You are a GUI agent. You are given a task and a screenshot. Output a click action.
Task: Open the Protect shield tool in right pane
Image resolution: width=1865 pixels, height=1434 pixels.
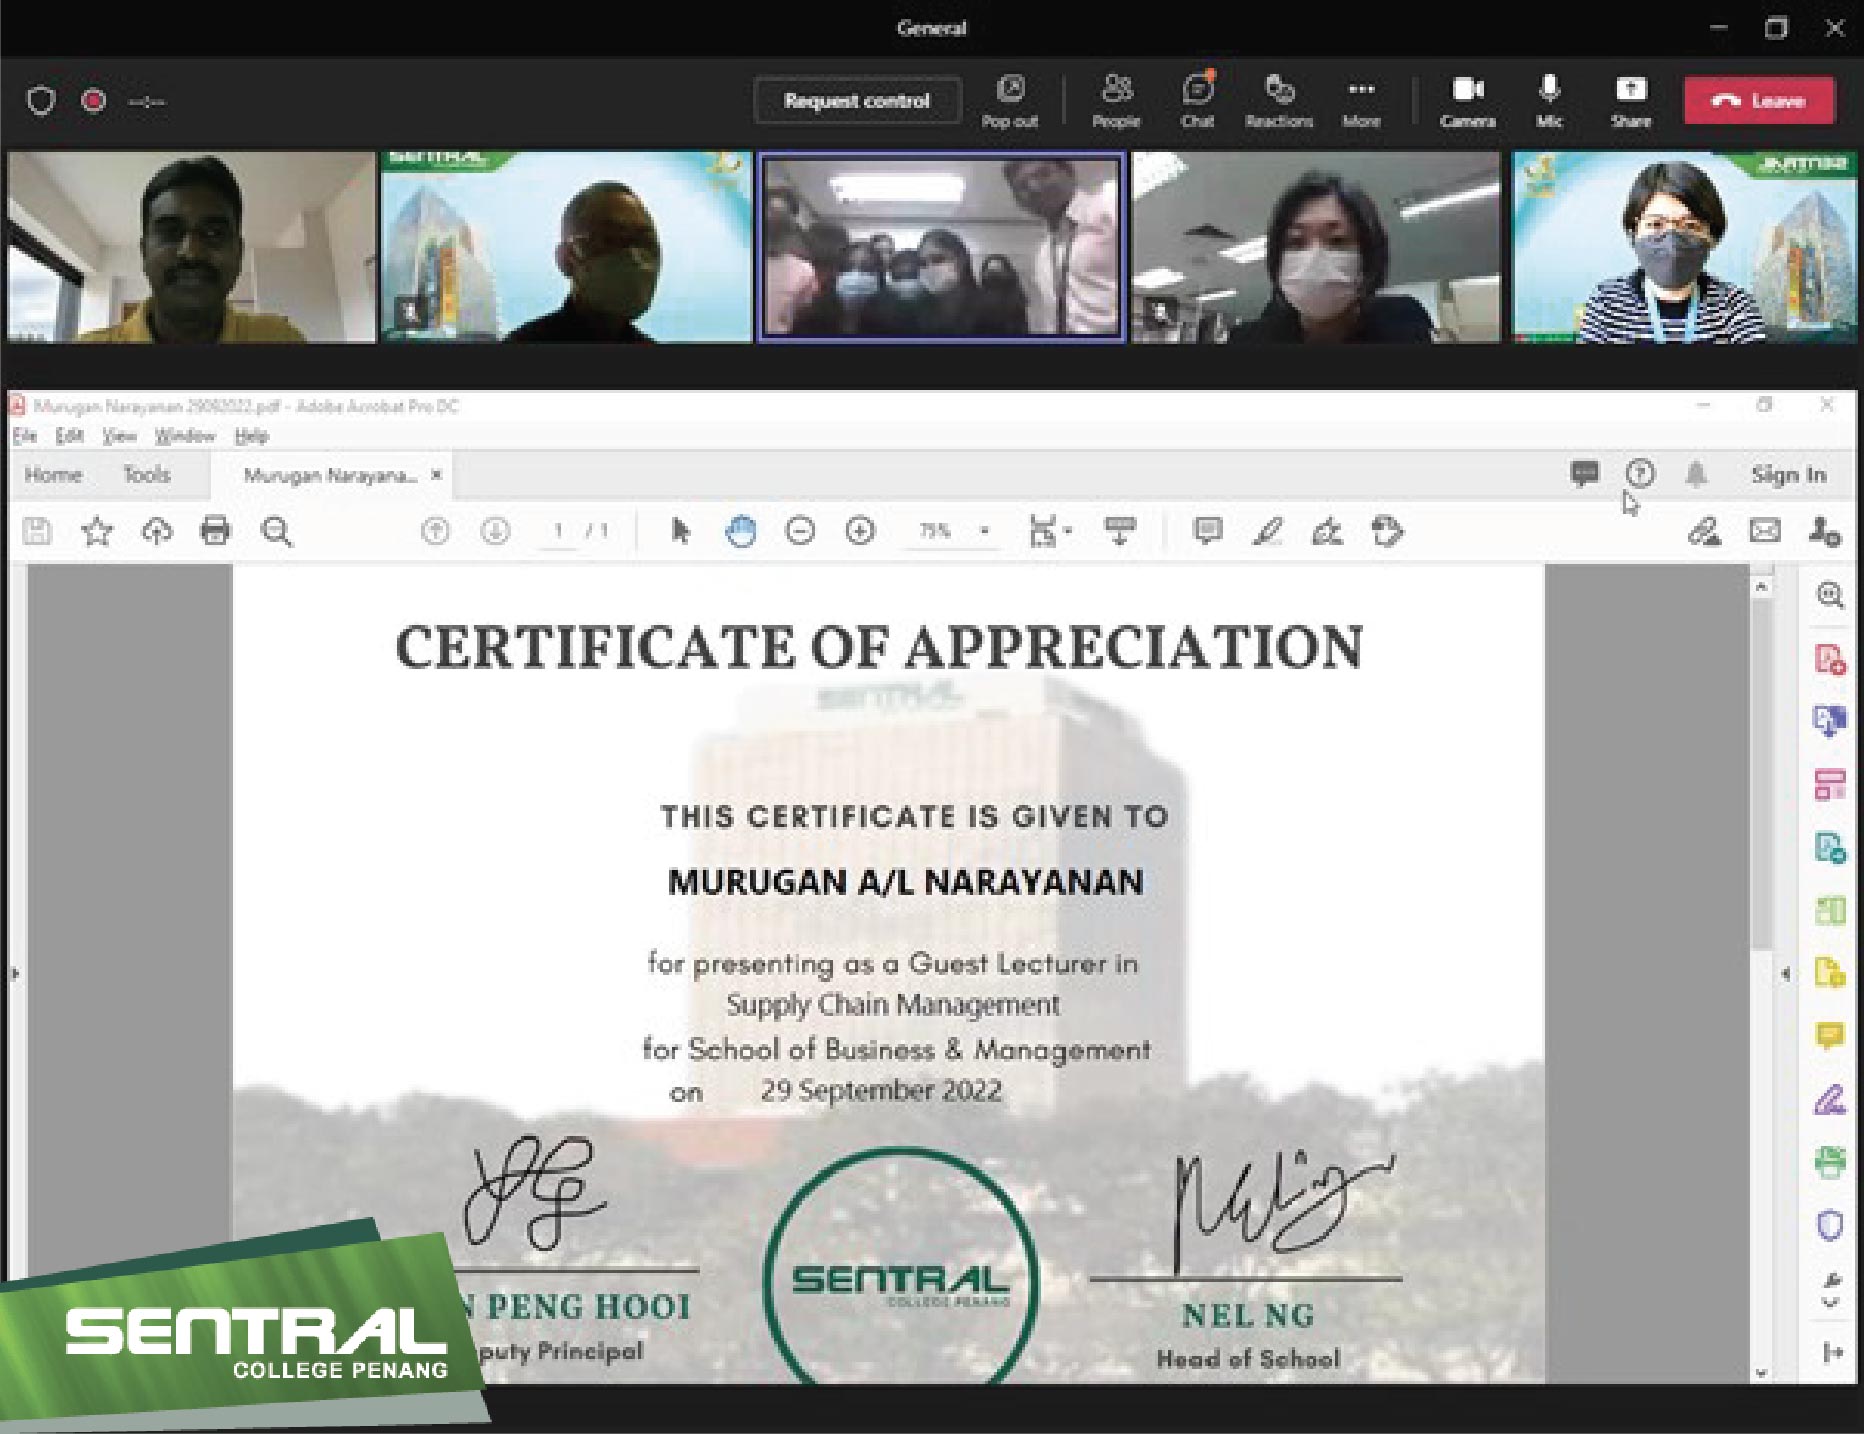[x=1830, y=1224]
